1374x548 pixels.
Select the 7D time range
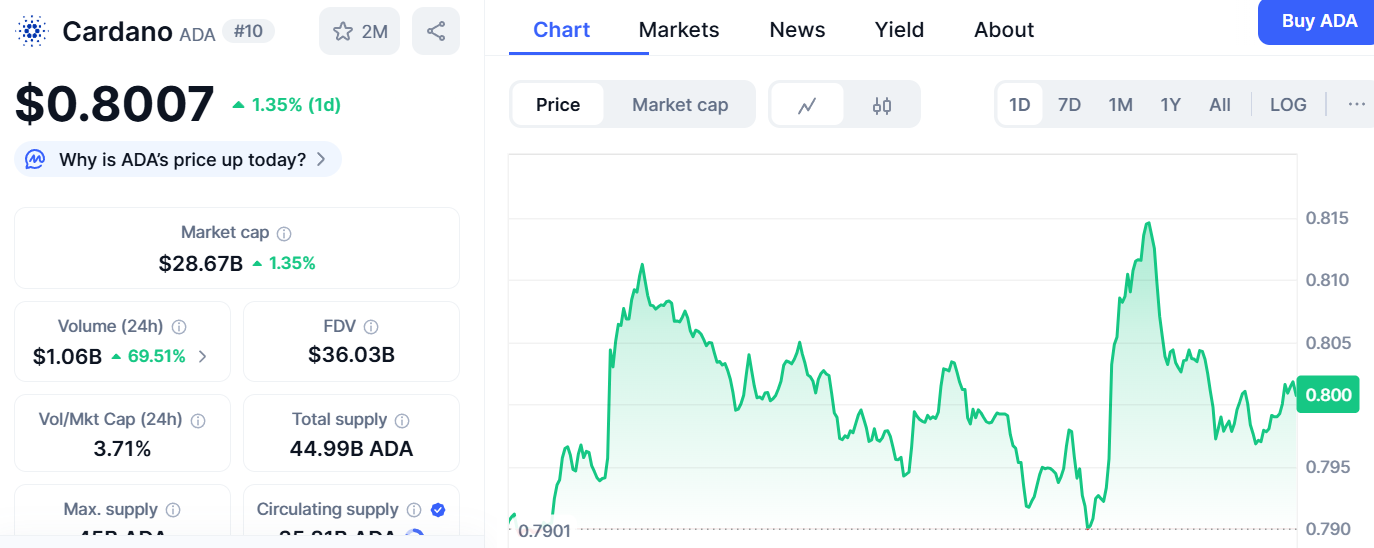1069,105
